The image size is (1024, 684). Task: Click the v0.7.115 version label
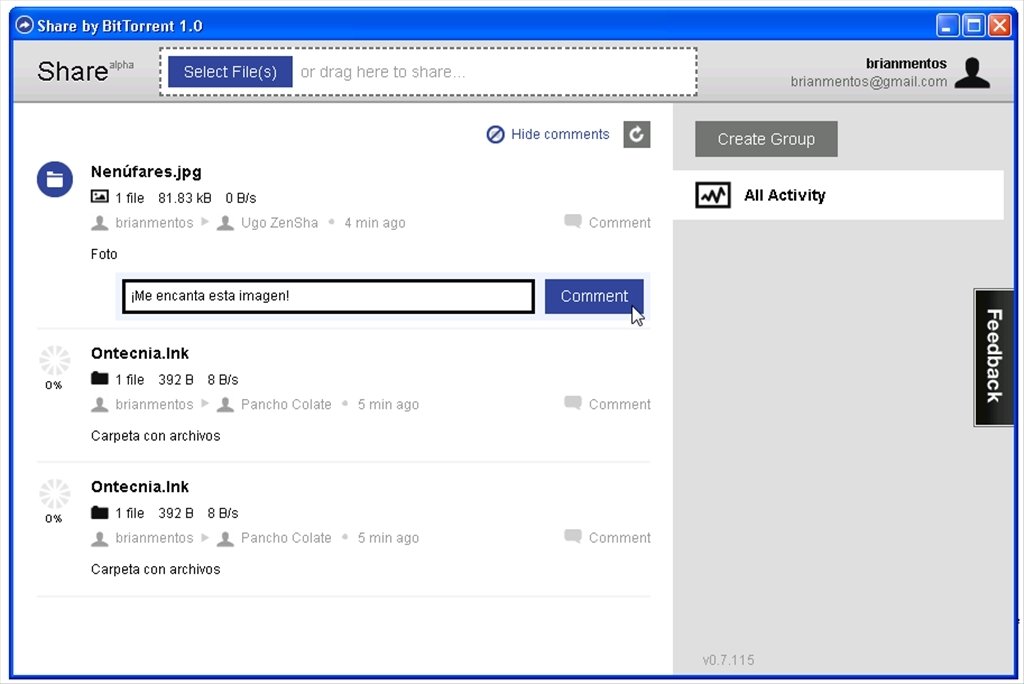(728, 660)
